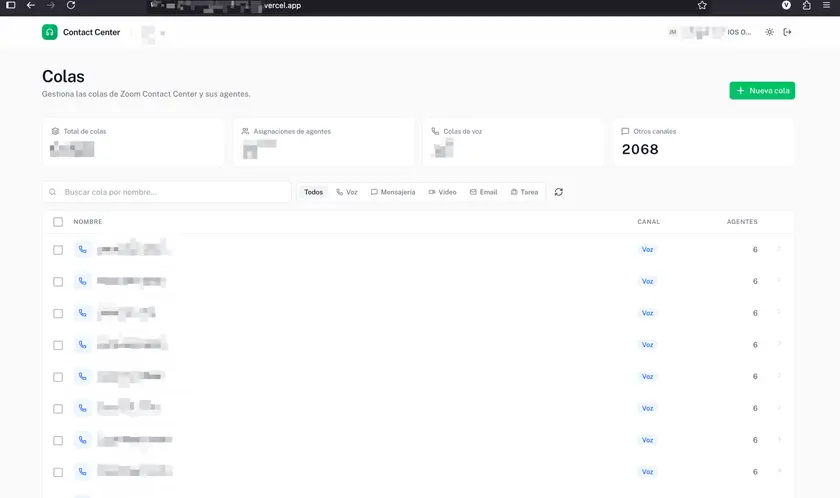Check the fifth queue row checkbox

click(58, 377)
